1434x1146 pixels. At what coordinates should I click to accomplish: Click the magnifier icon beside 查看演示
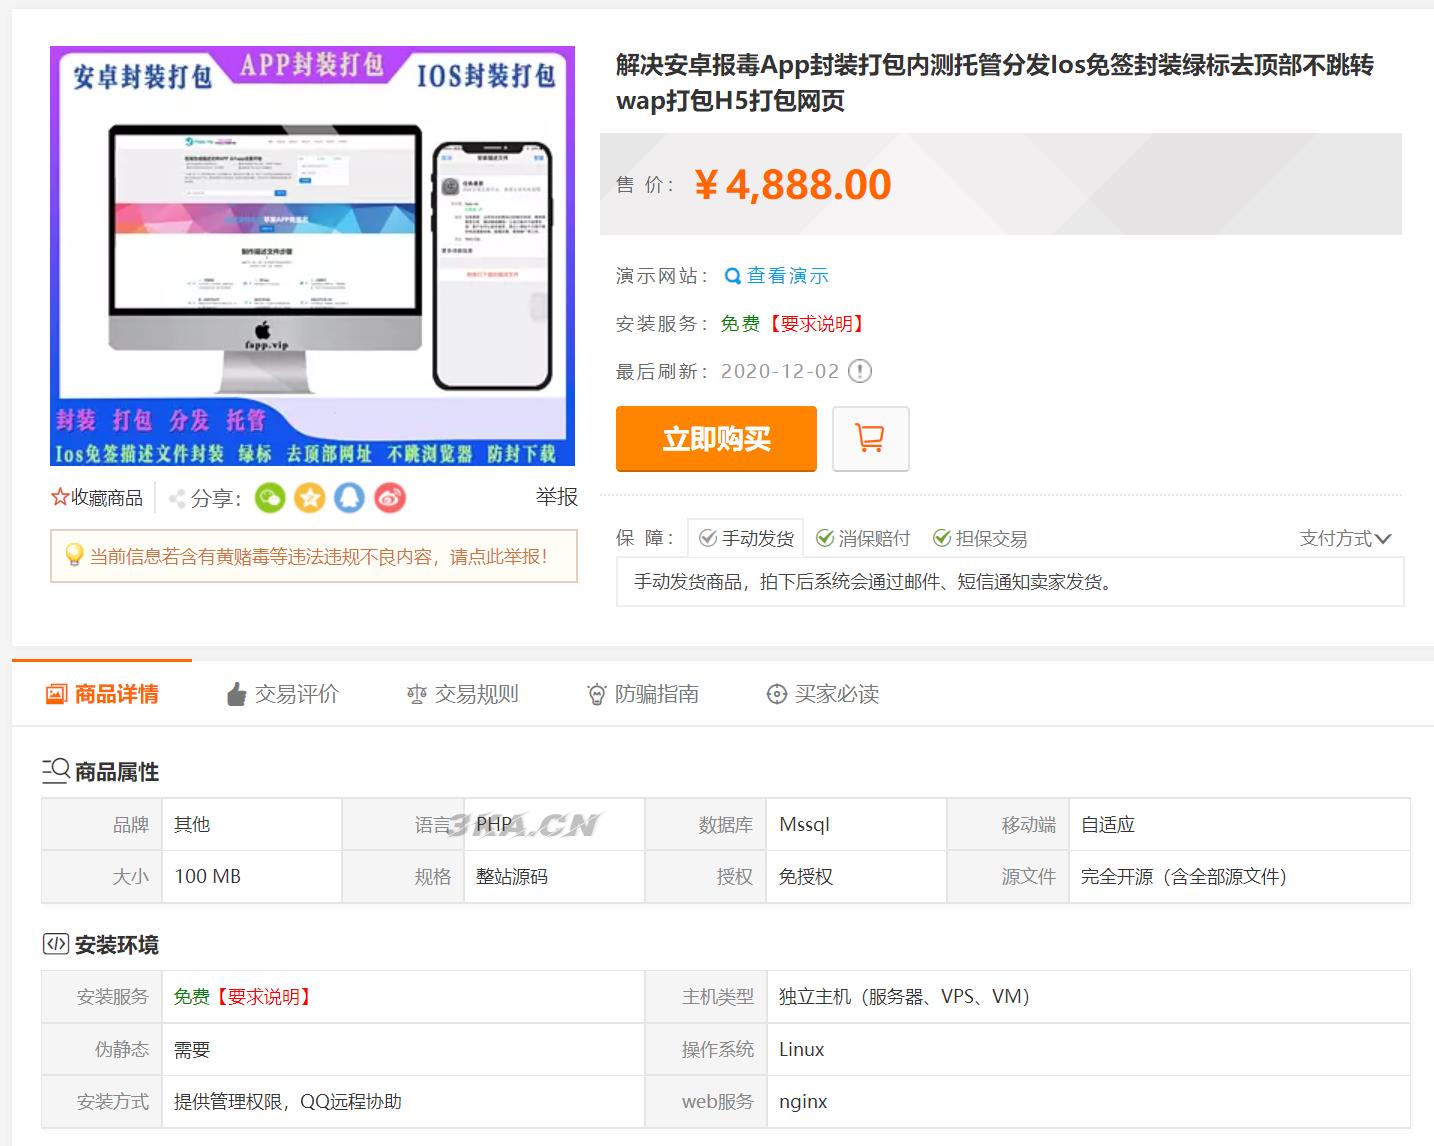(x=732, y=275)
